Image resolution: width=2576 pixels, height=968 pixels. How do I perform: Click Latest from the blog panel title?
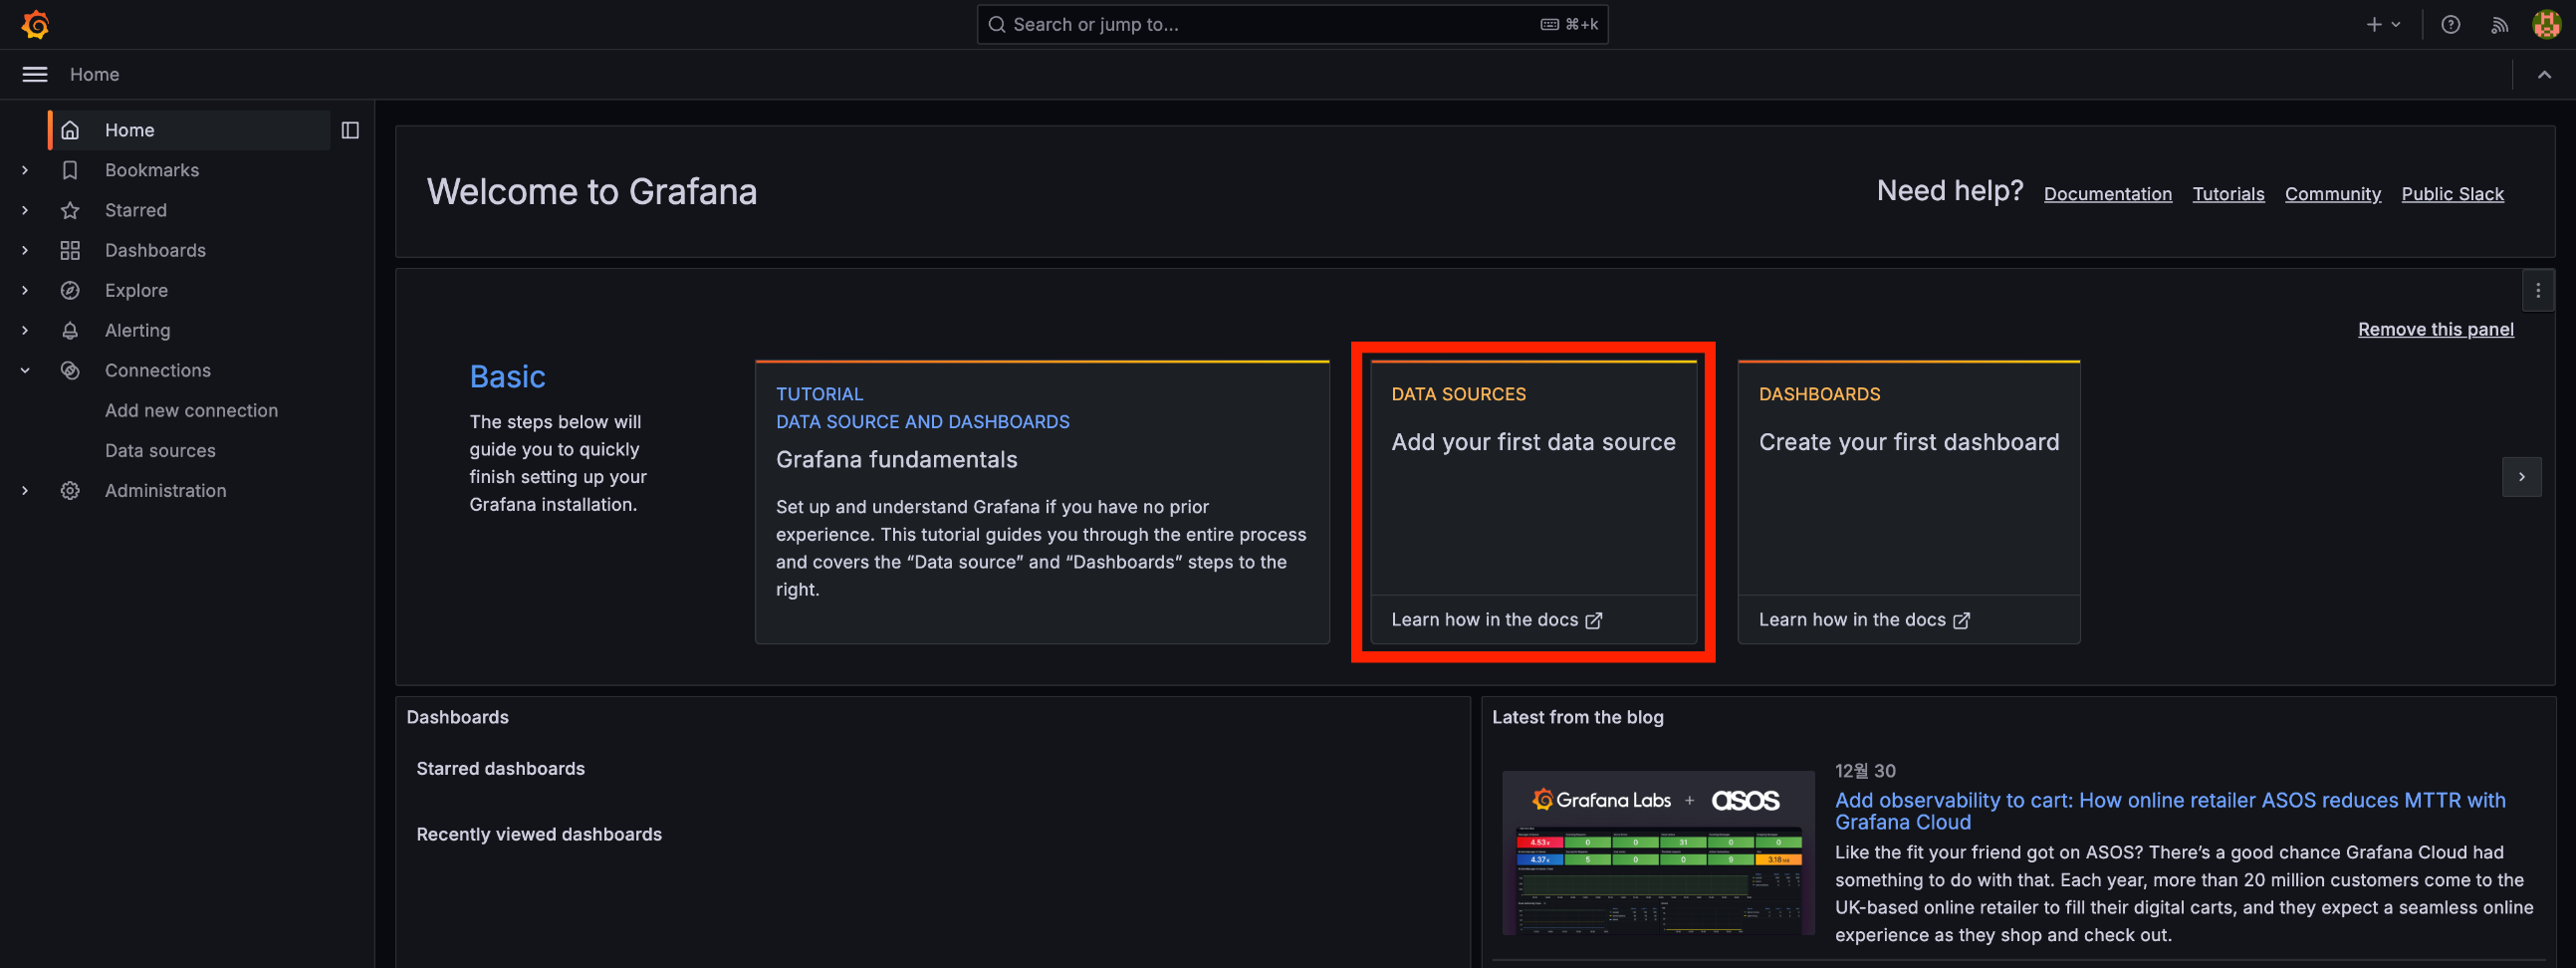click(x=1577, y=717)
